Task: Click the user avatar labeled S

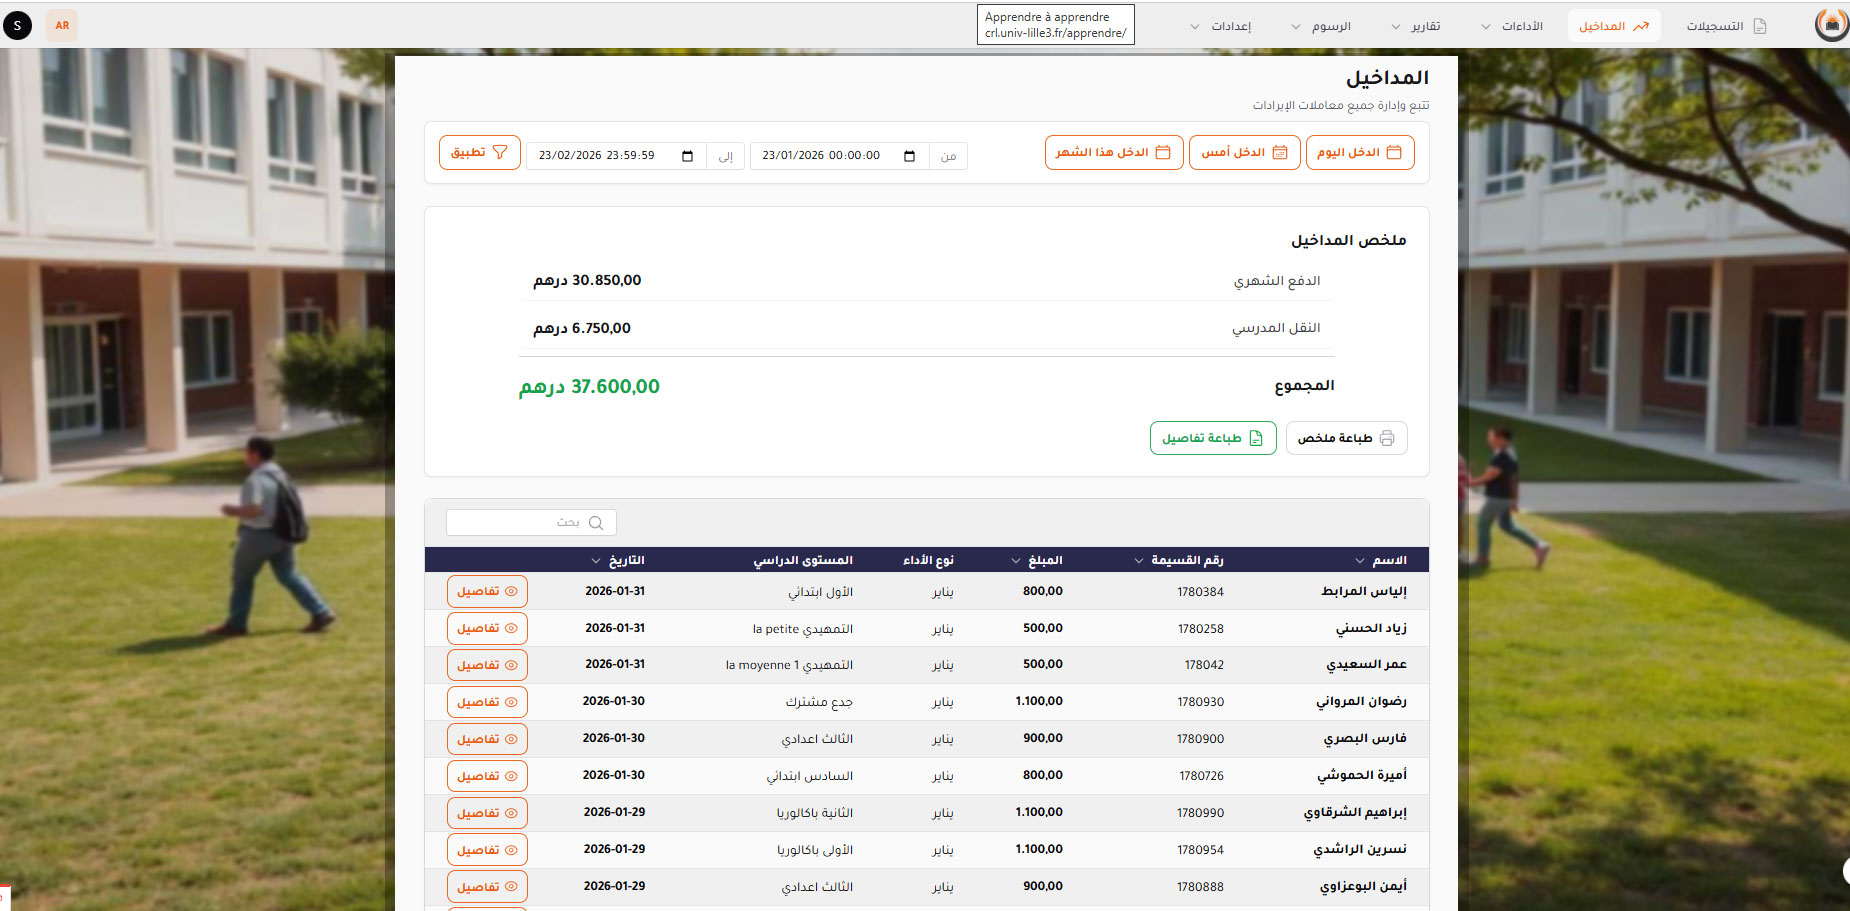Action: coord(17,25)
